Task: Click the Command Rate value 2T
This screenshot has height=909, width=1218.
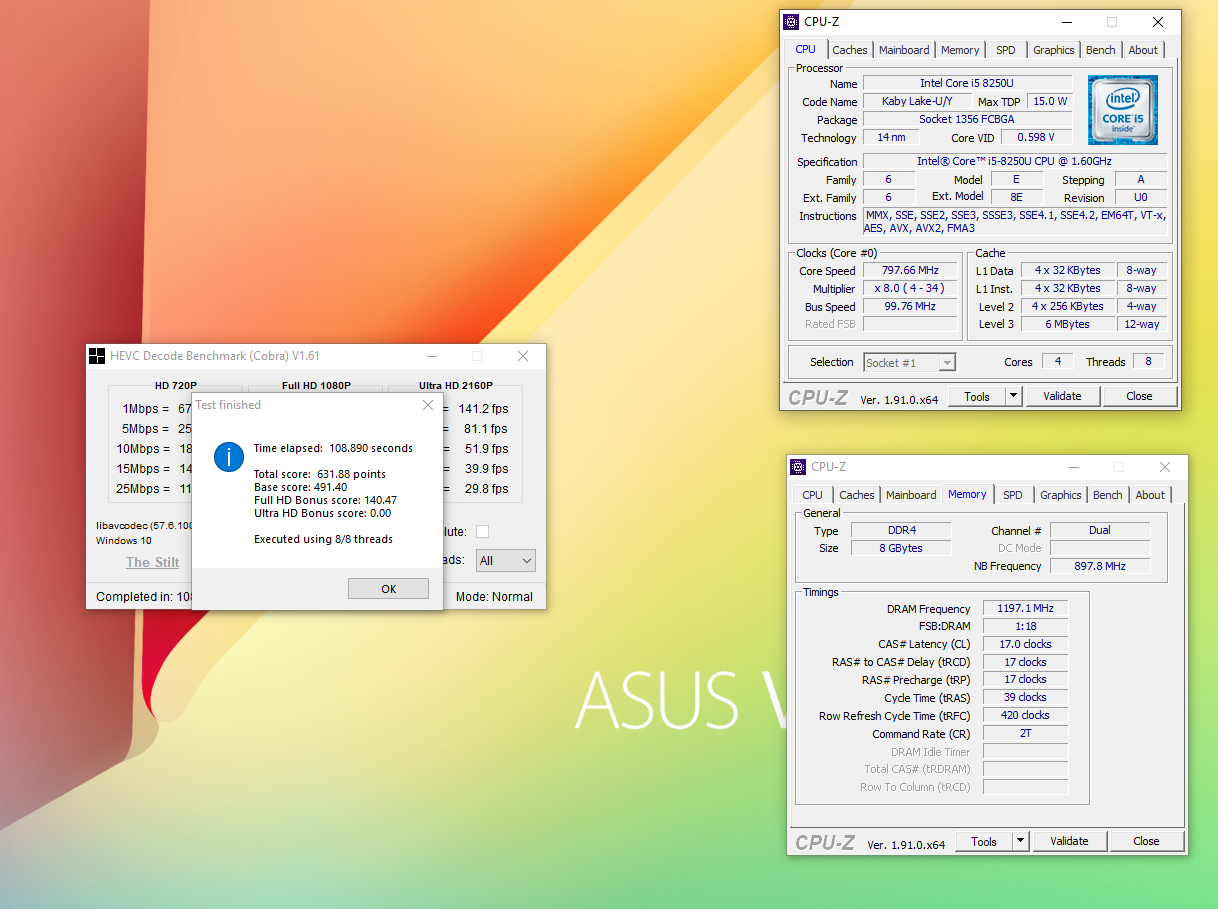Action: click(1025, 733)
